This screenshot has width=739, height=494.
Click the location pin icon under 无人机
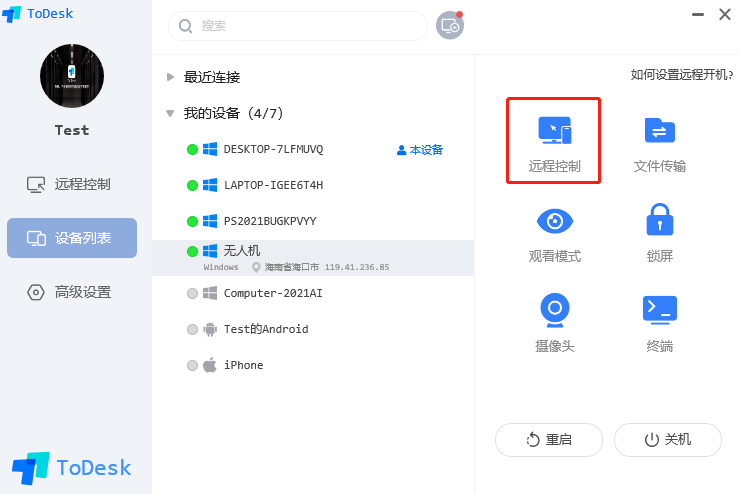pyautogui.click(x=256, y=267)
